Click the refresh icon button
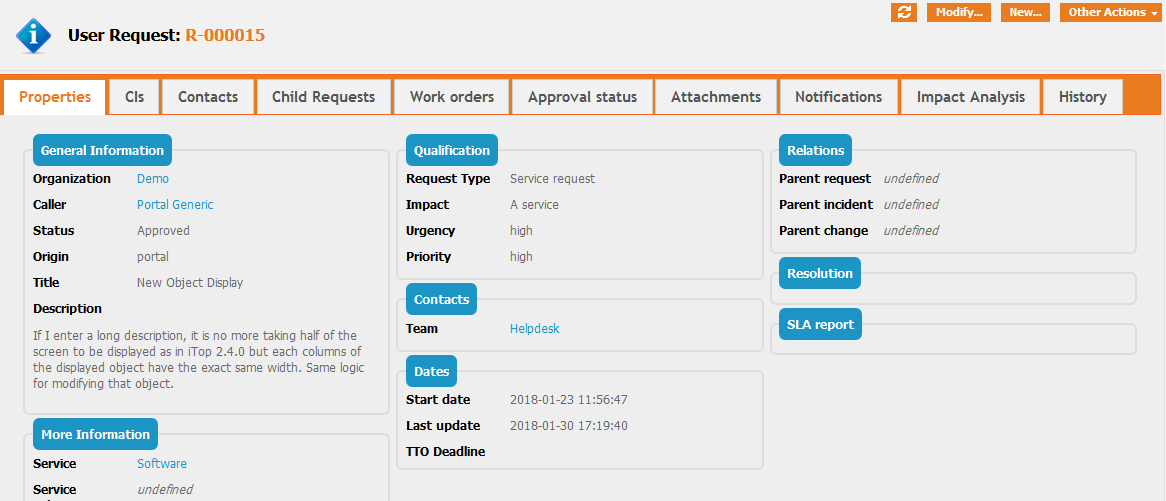This screenshot has width=1166, height=501. click(x=904, y=12)
